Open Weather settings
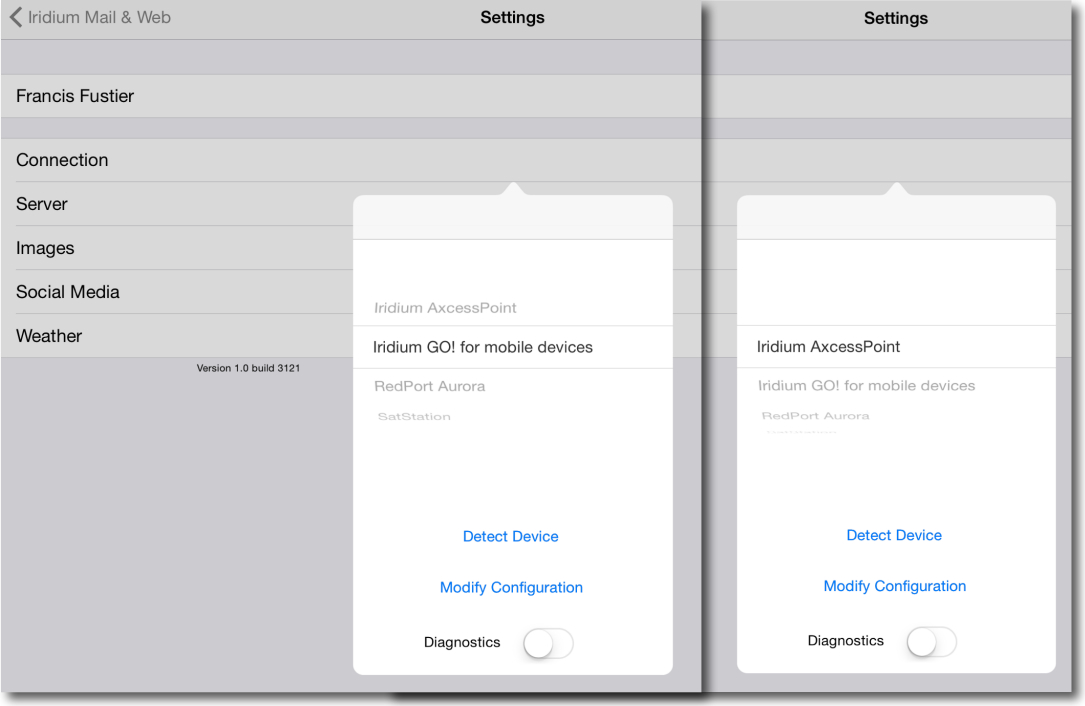This screenshot has height=706, width=1085. (177, 336)
